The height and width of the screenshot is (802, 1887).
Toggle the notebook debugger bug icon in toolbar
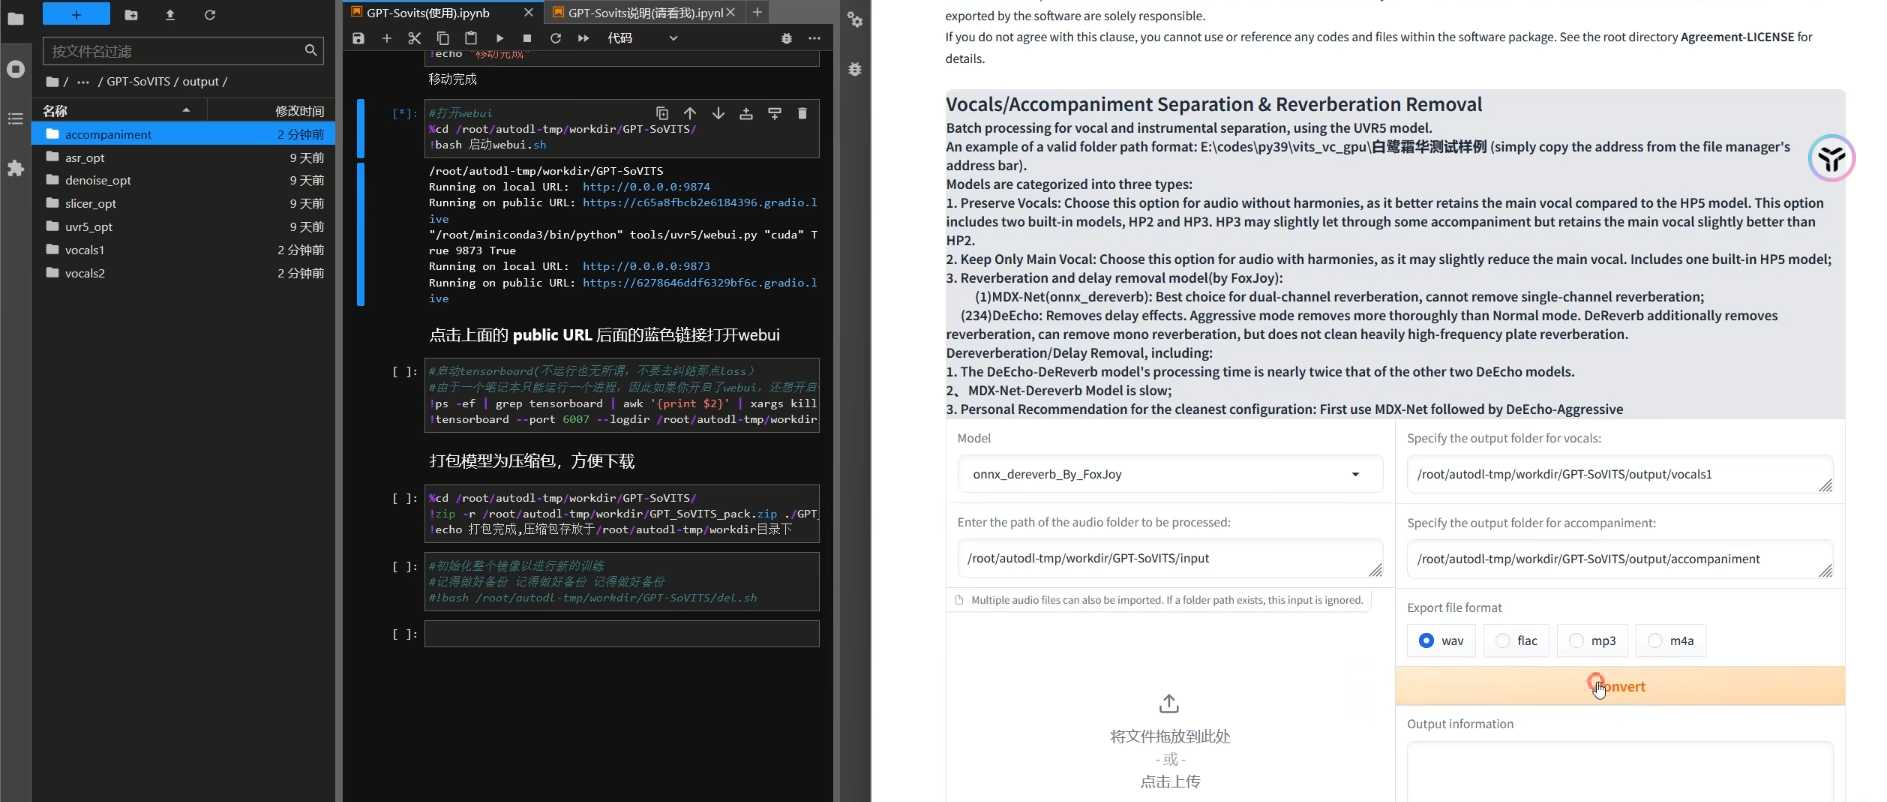coord(786,38)
